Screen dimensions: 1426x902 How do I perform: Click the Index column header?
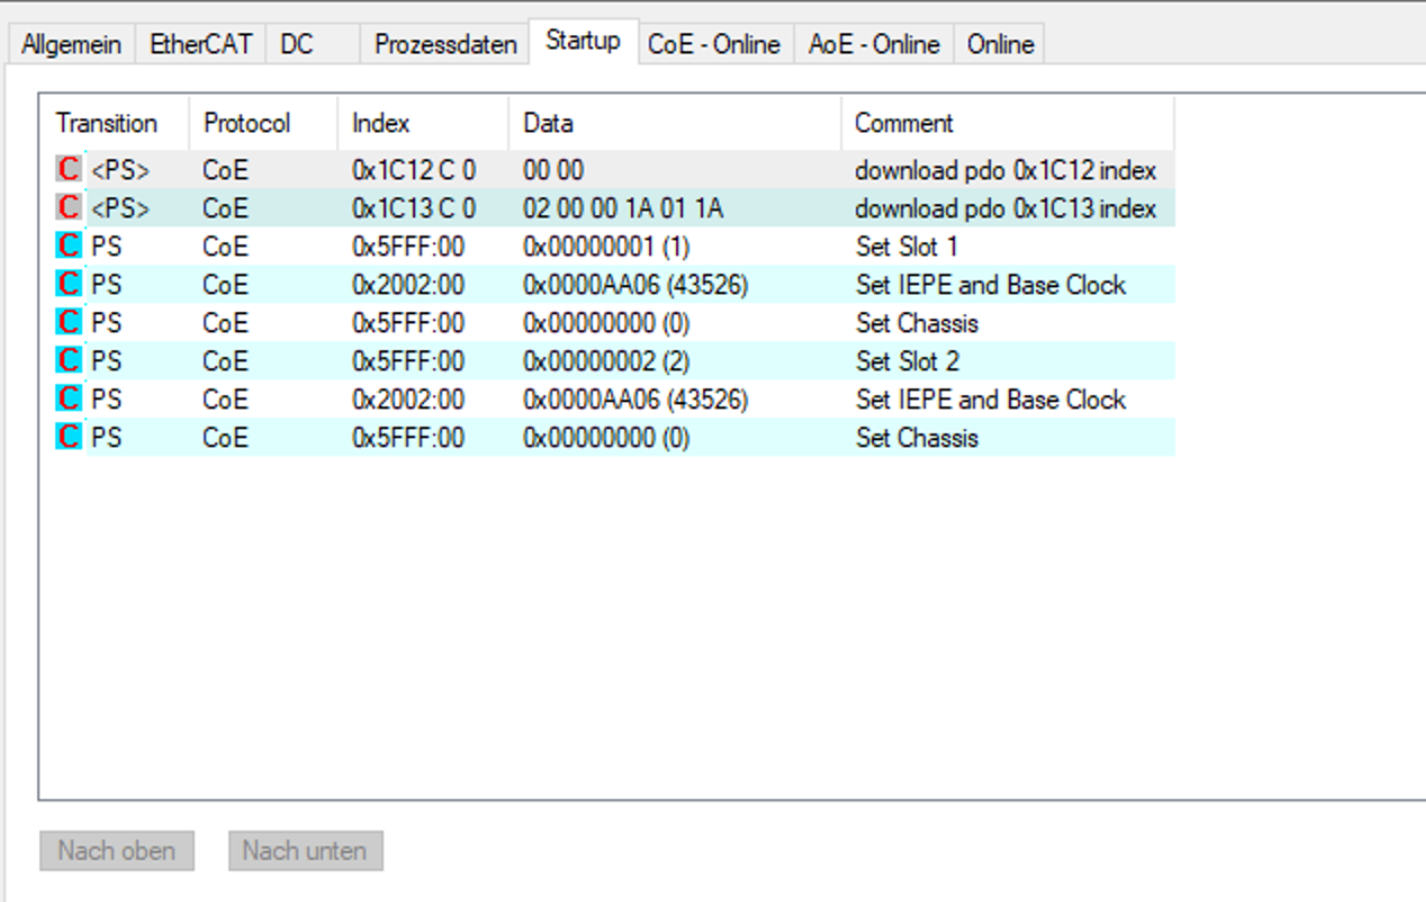[423, 123]
